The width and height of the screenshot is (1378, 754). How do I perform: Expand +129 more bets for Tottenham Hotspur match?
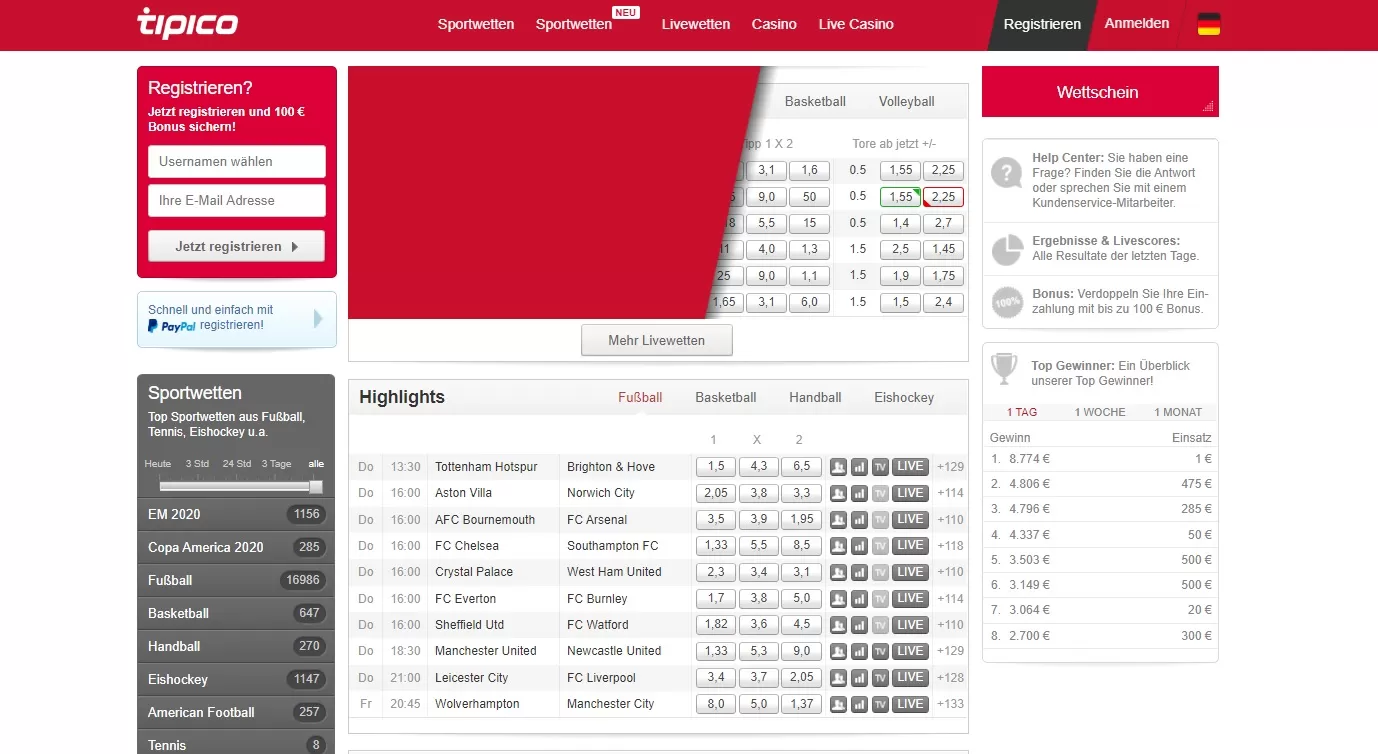point(950,467)
